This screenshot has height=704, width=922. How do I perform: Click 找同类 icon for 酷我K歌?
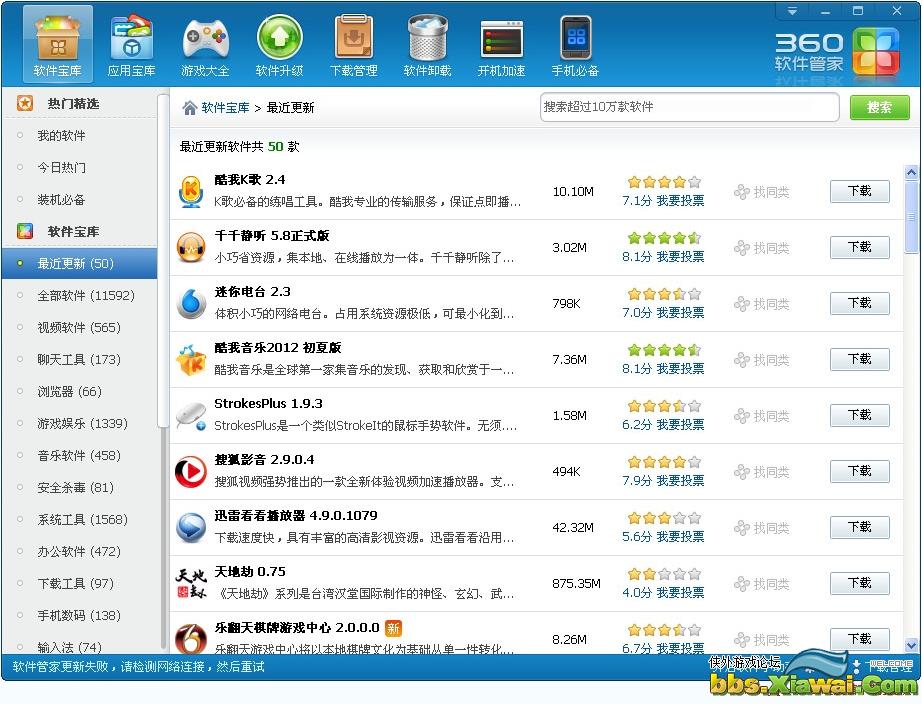tap(741, 192)
